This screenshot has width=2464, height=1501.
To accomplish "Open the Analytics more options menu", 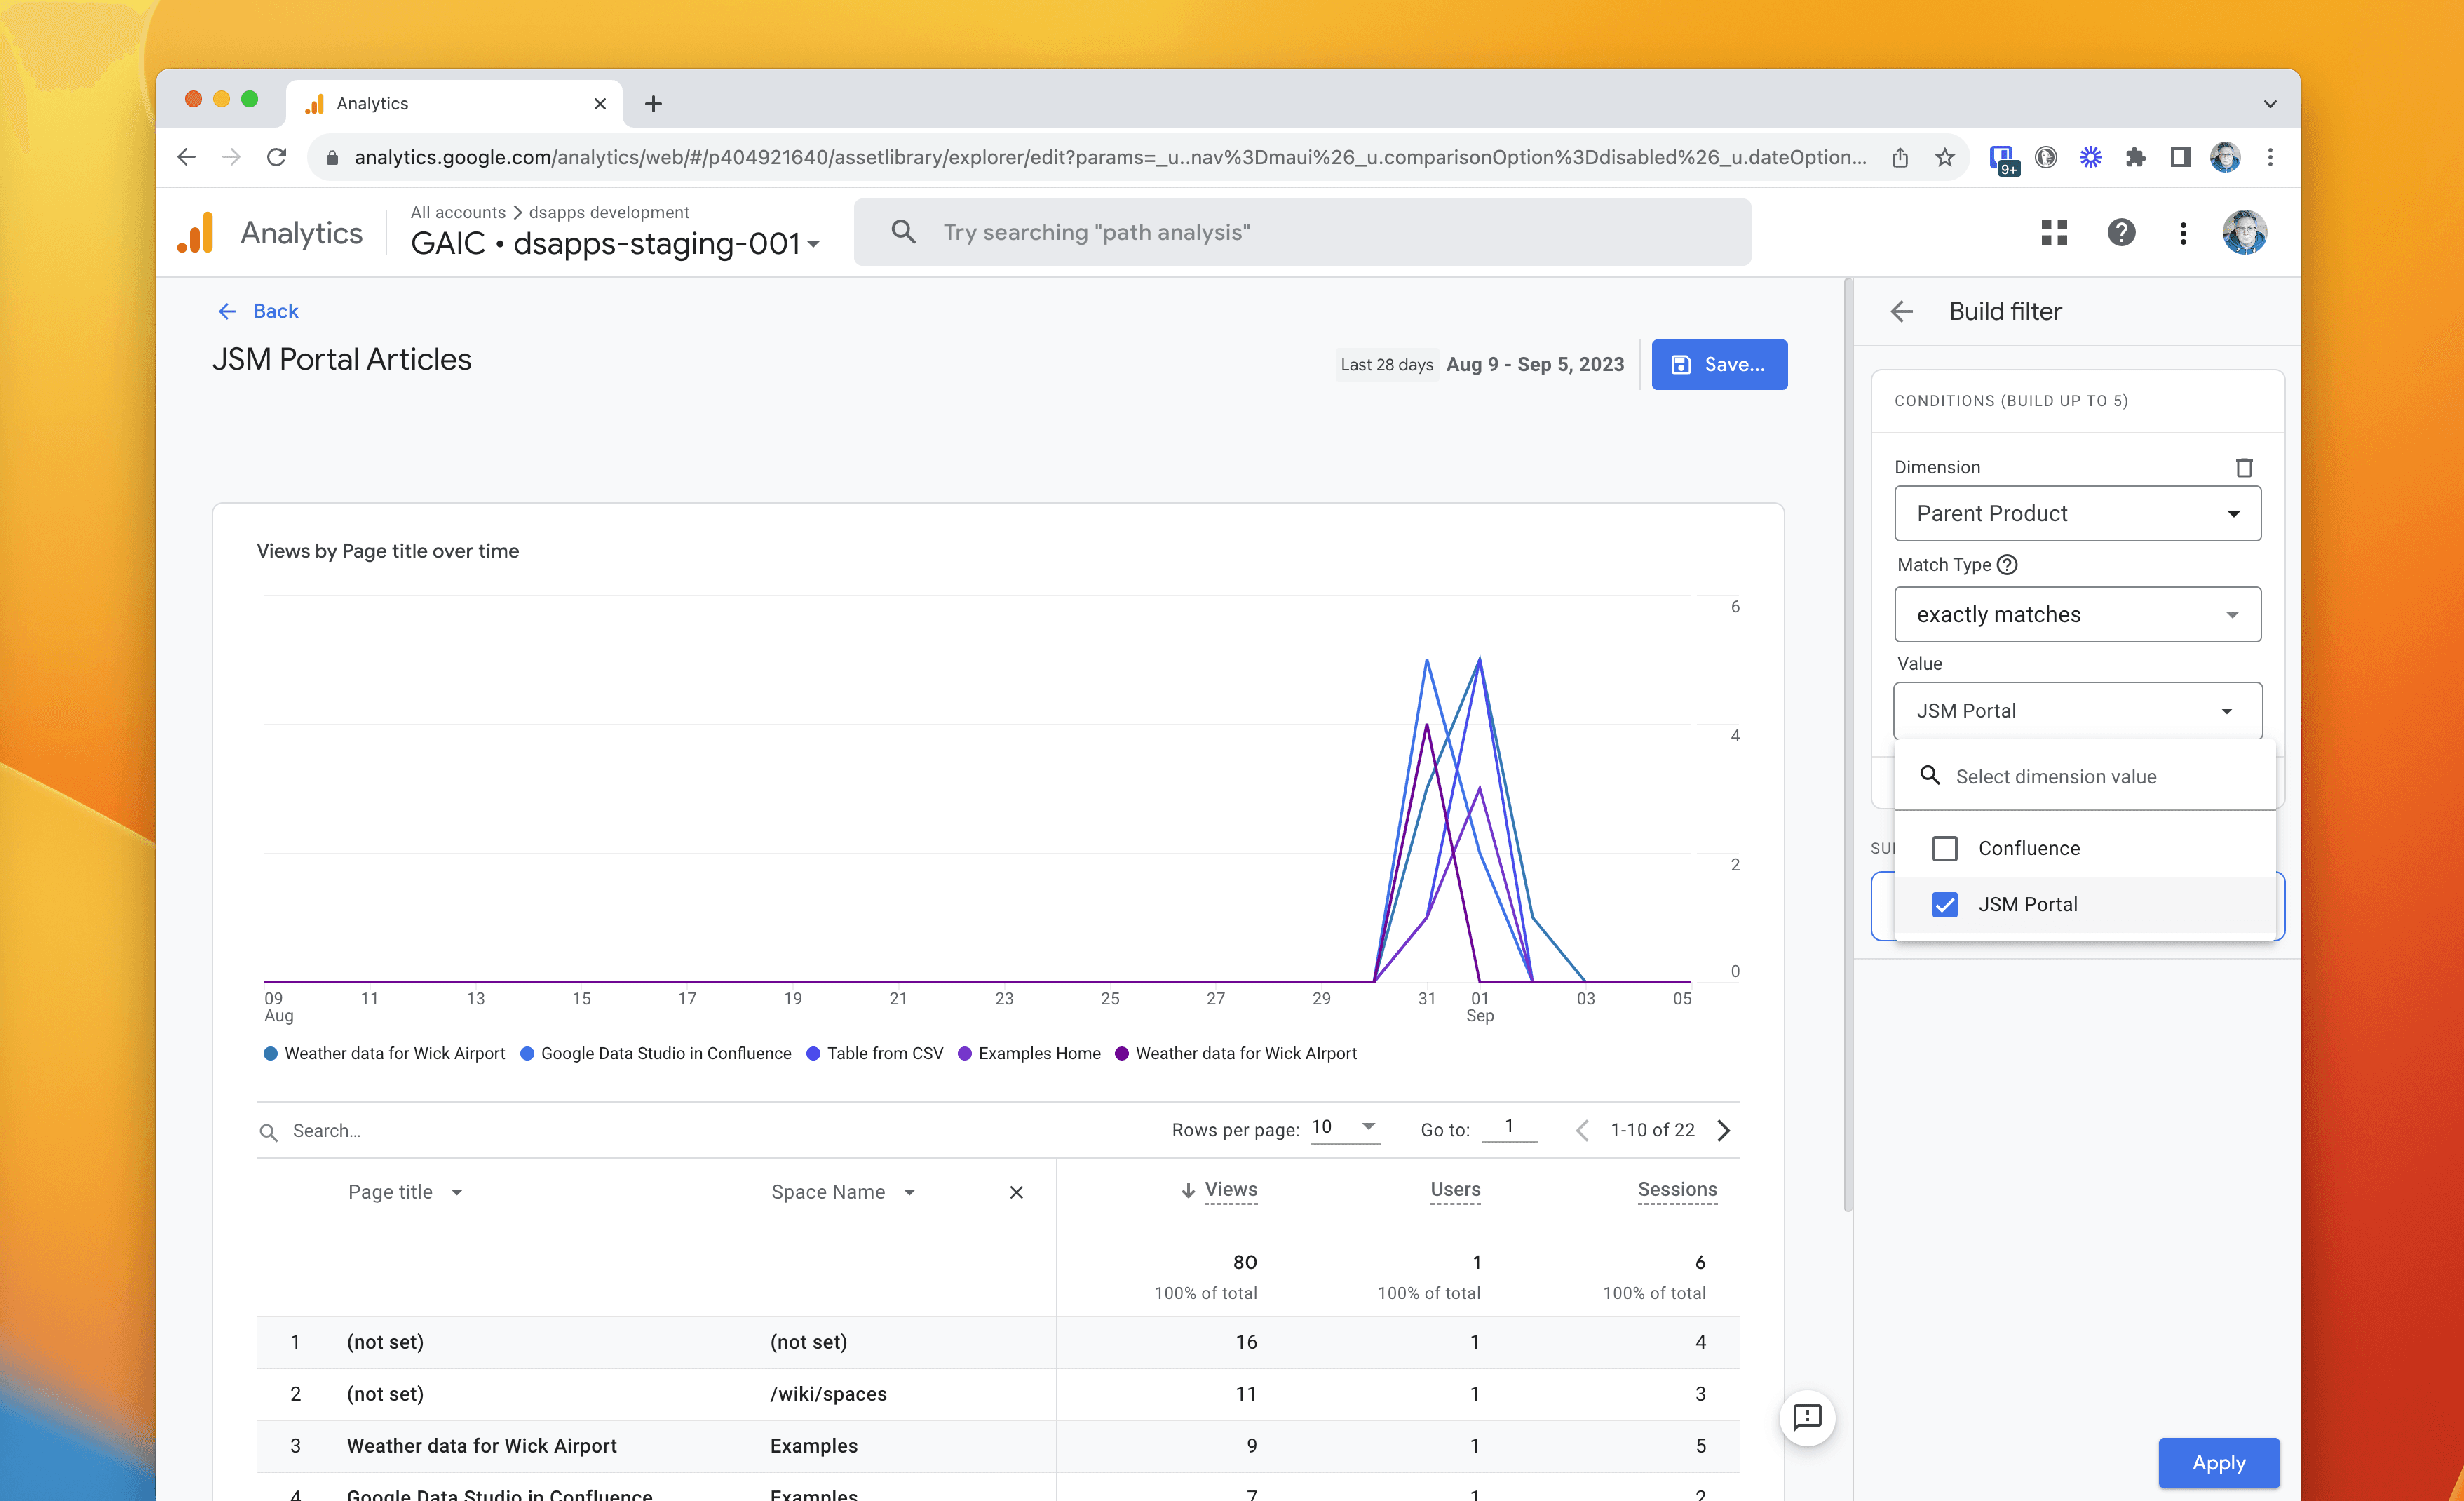I will tap(2183, 233).
